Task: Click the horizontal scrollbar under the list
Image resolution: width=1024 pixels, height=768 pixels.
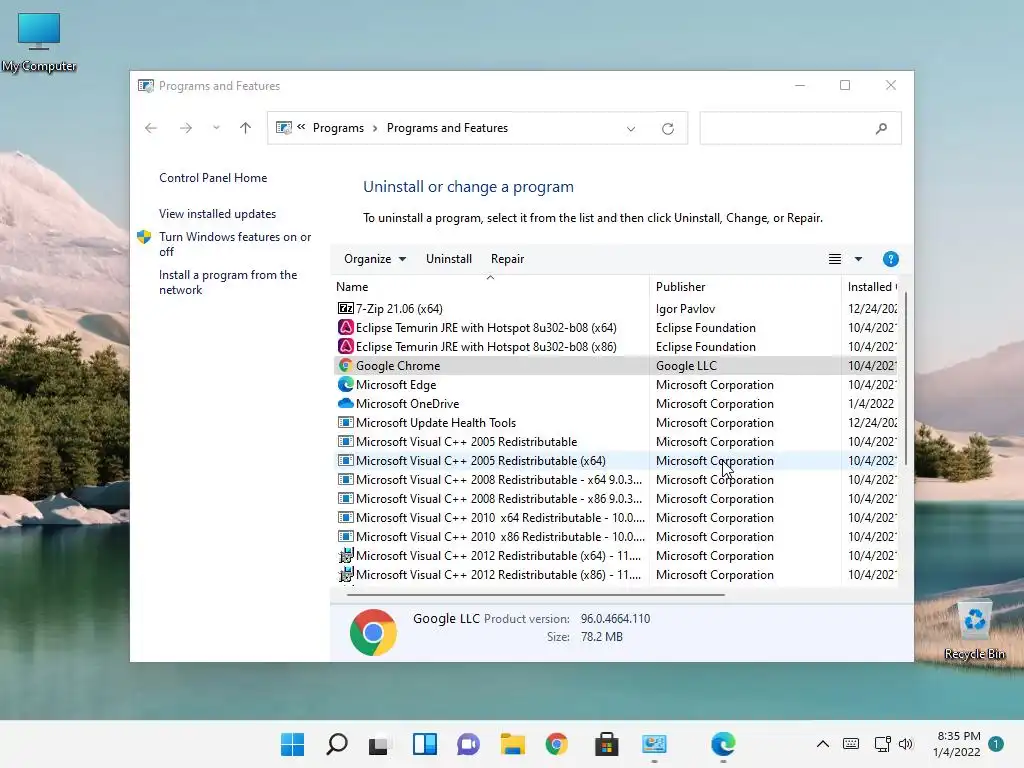Action: (536, 595)
